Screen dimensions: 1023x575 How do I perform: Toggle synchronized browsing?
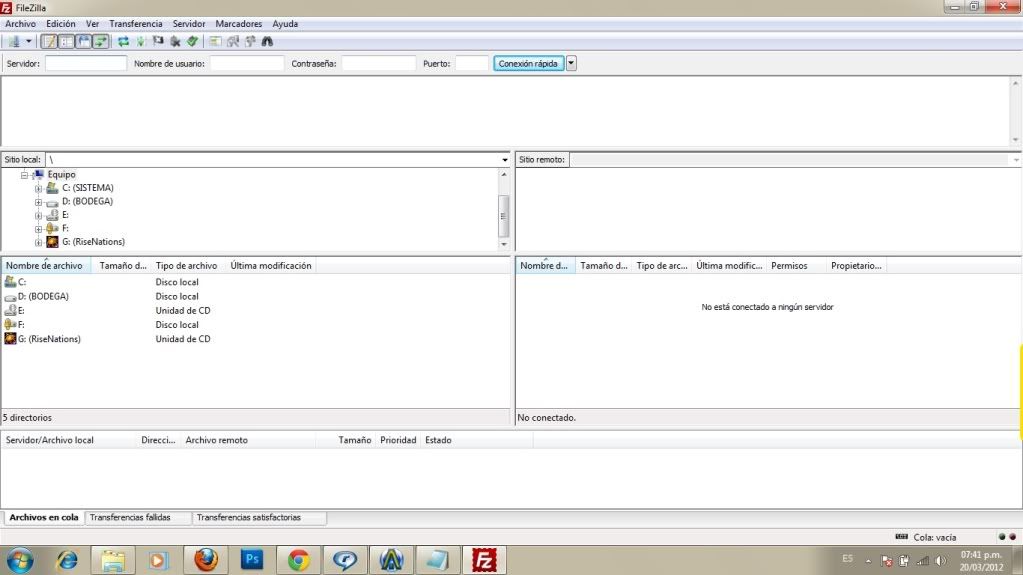250,42
